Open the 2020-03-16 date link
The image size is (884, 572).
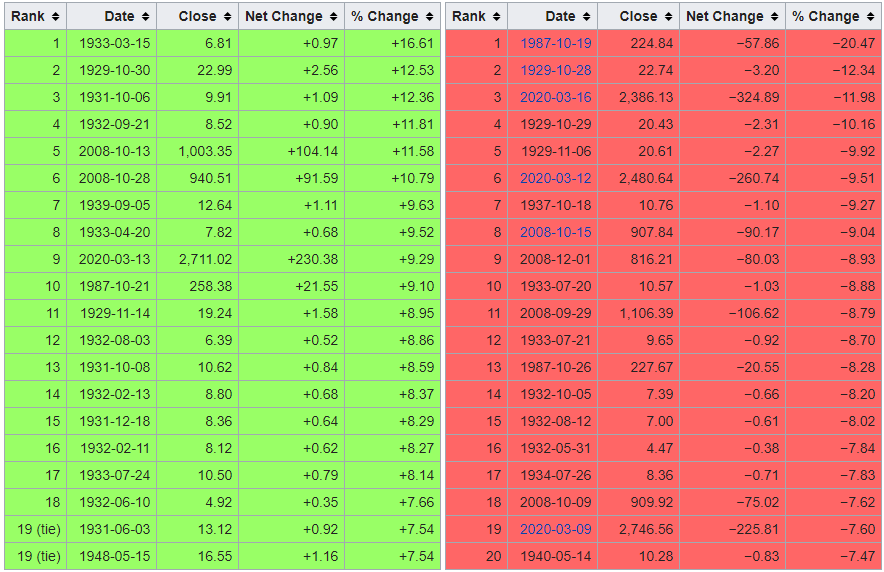555,97
